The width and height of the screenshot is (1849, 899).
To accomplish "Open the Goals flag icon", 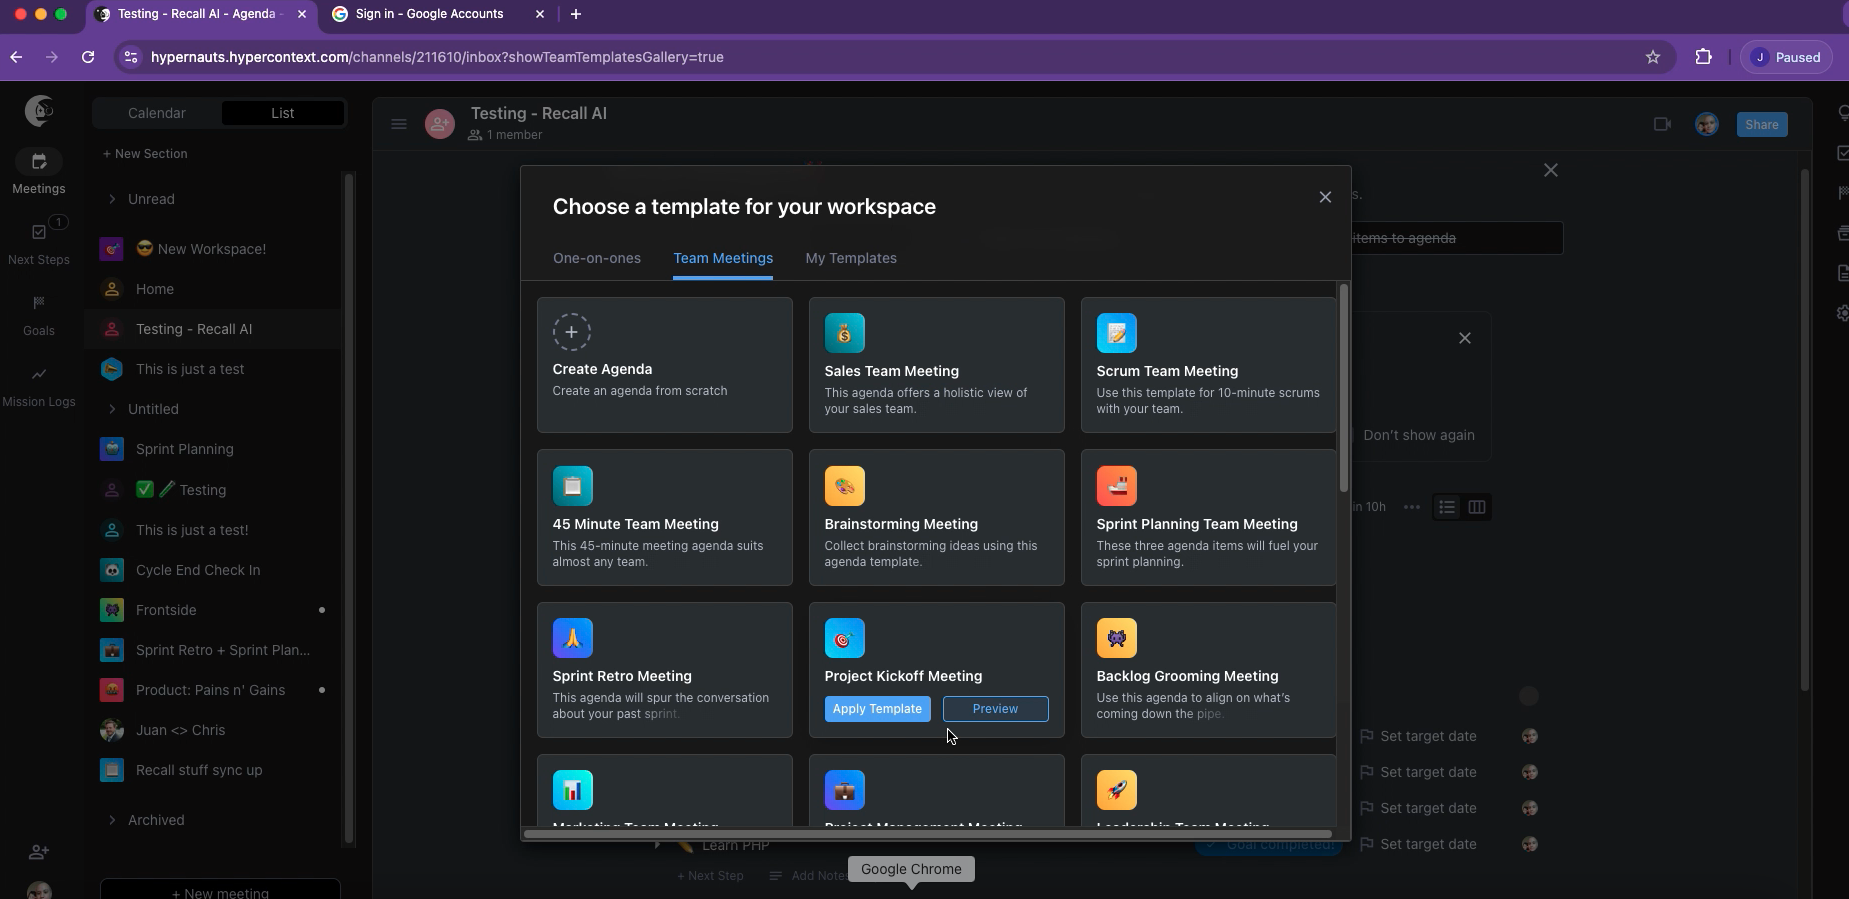I will (39, 303).
